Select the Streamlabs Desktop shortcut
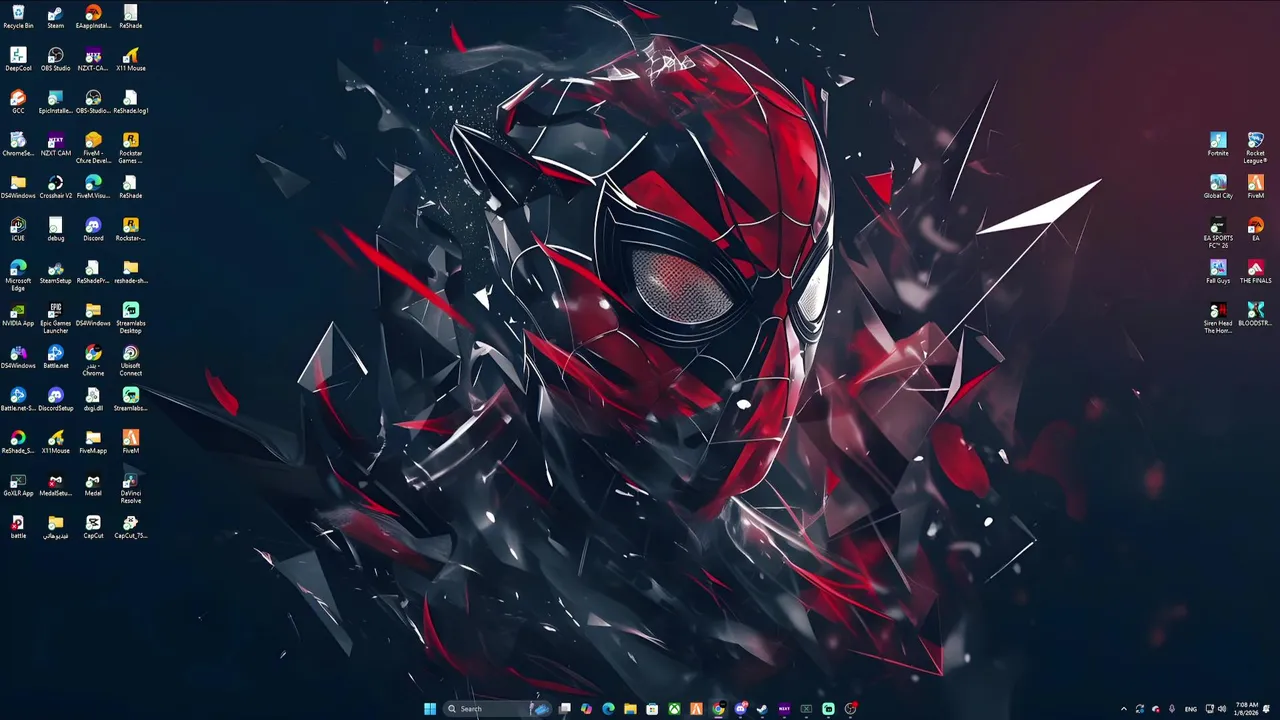 (130, 318)
